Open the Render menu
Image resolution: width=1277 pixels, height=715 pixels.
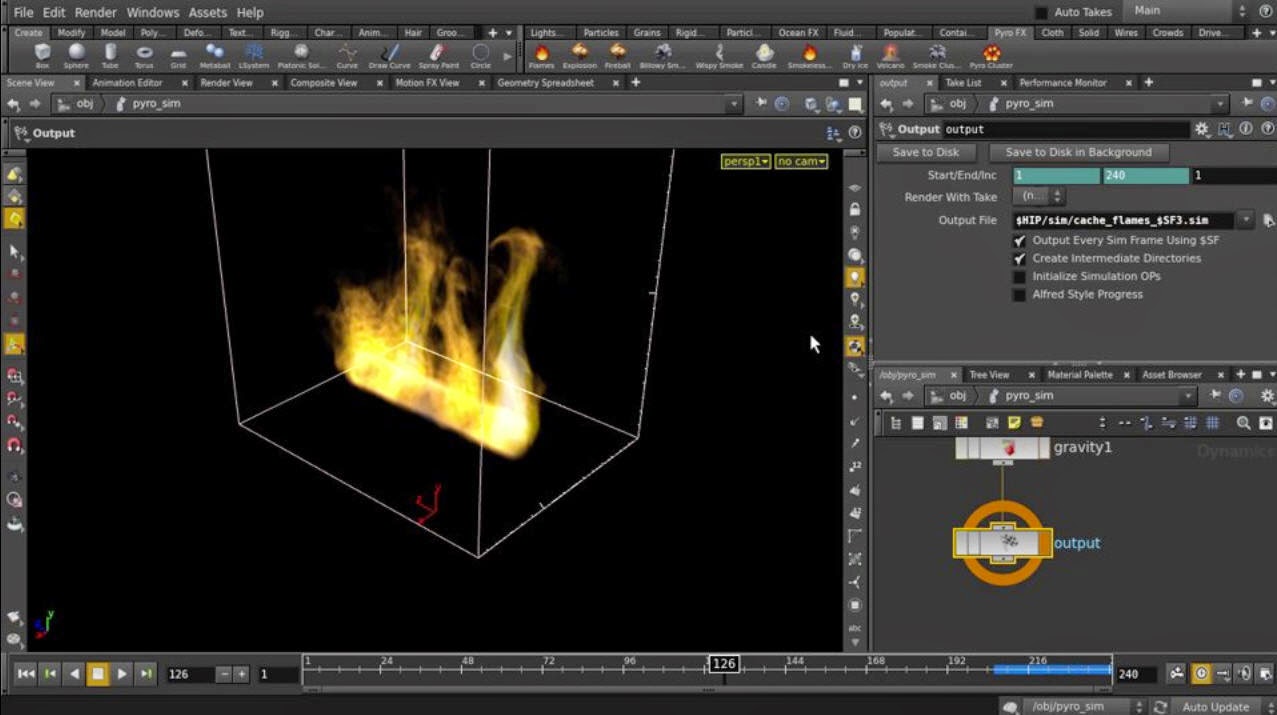[95, 12]
